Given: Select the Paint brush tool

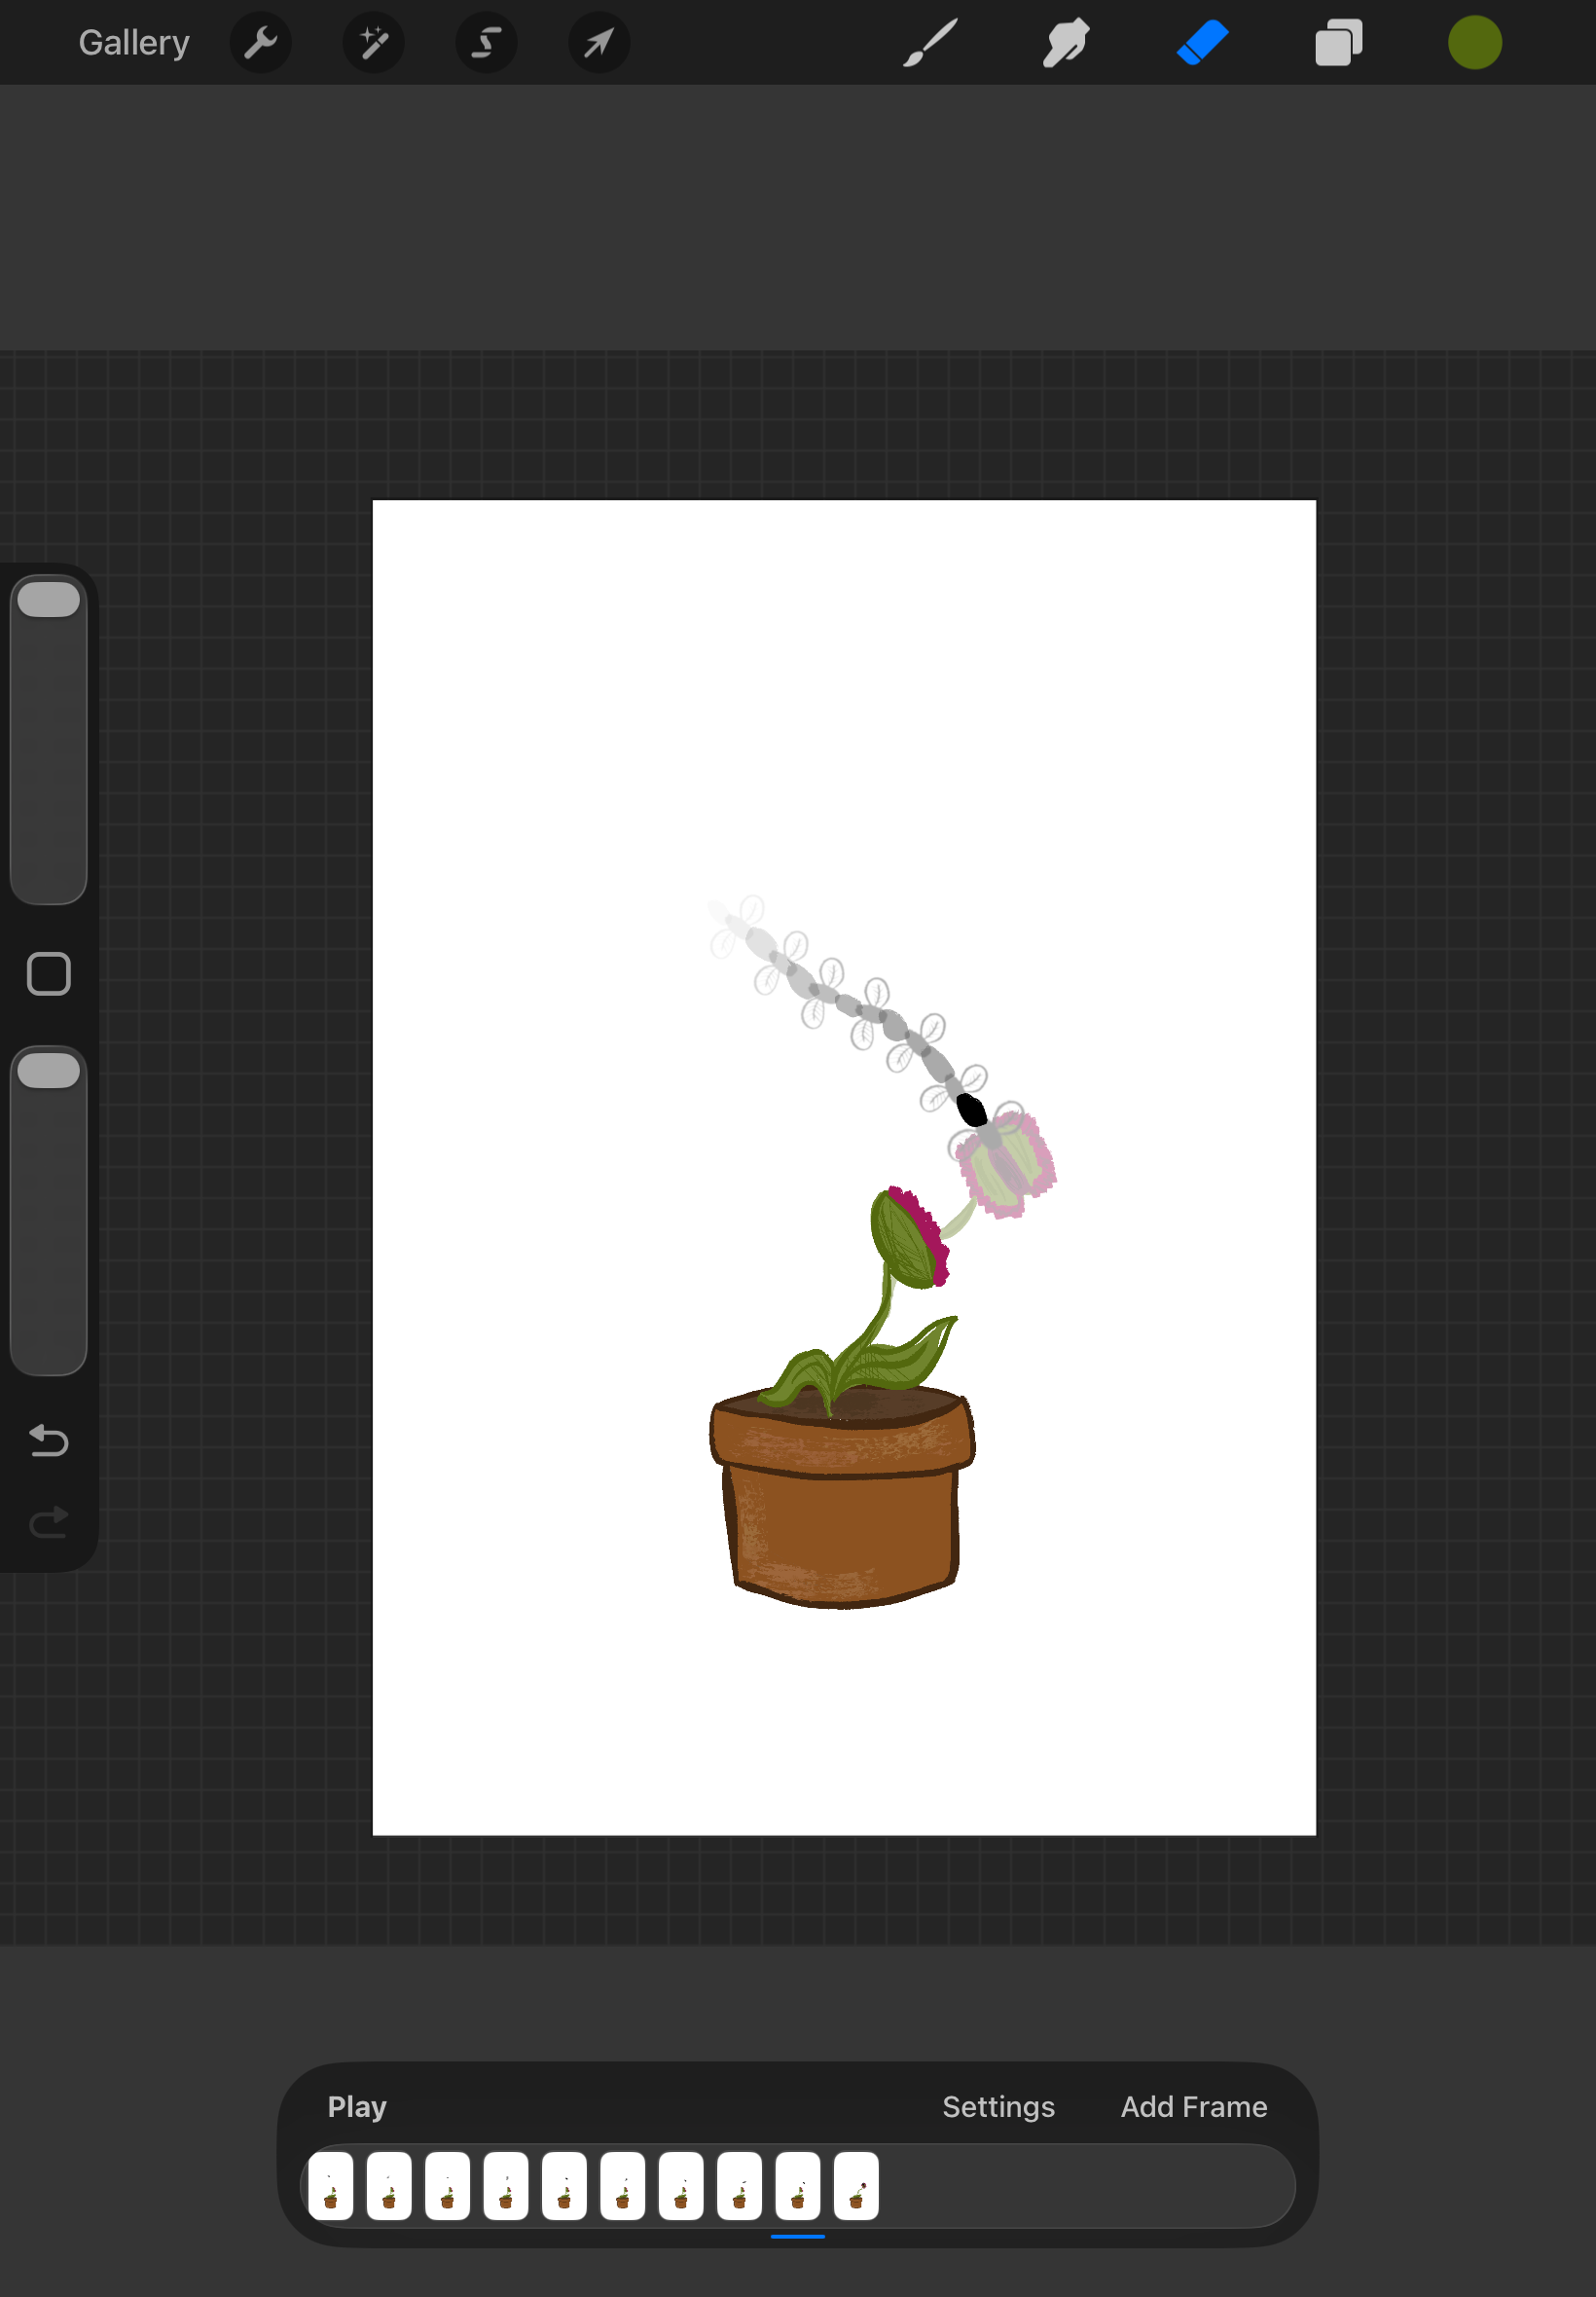Looking at the screenshot, I should [x=930, y=43].
